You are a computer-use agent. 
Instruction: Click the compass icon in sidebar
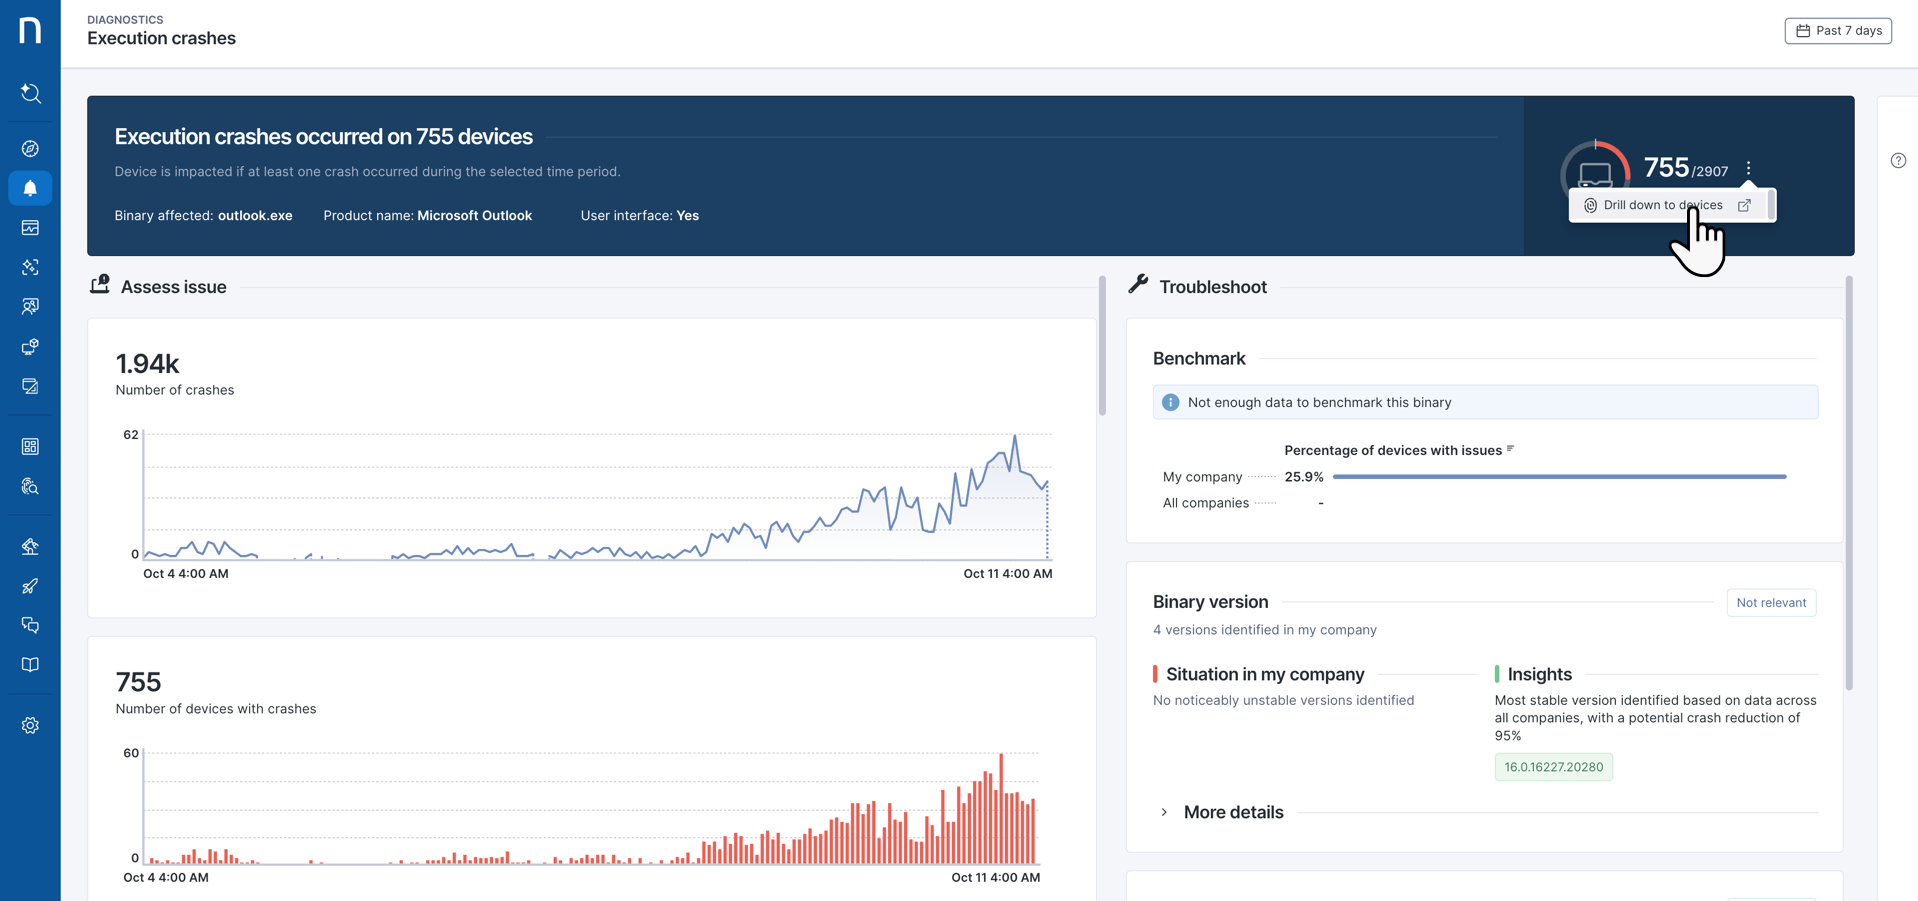coord(30,149)
